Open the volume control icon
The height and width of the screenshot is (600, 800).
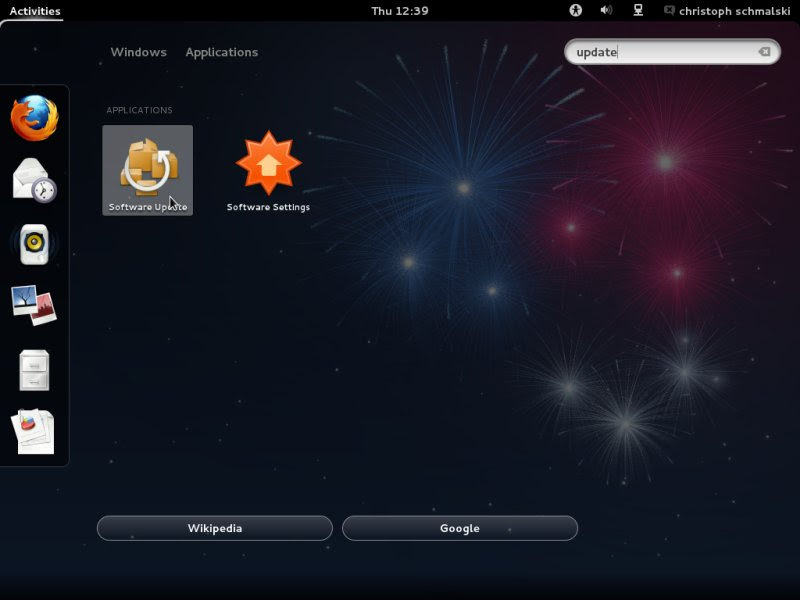click(606, 10)
